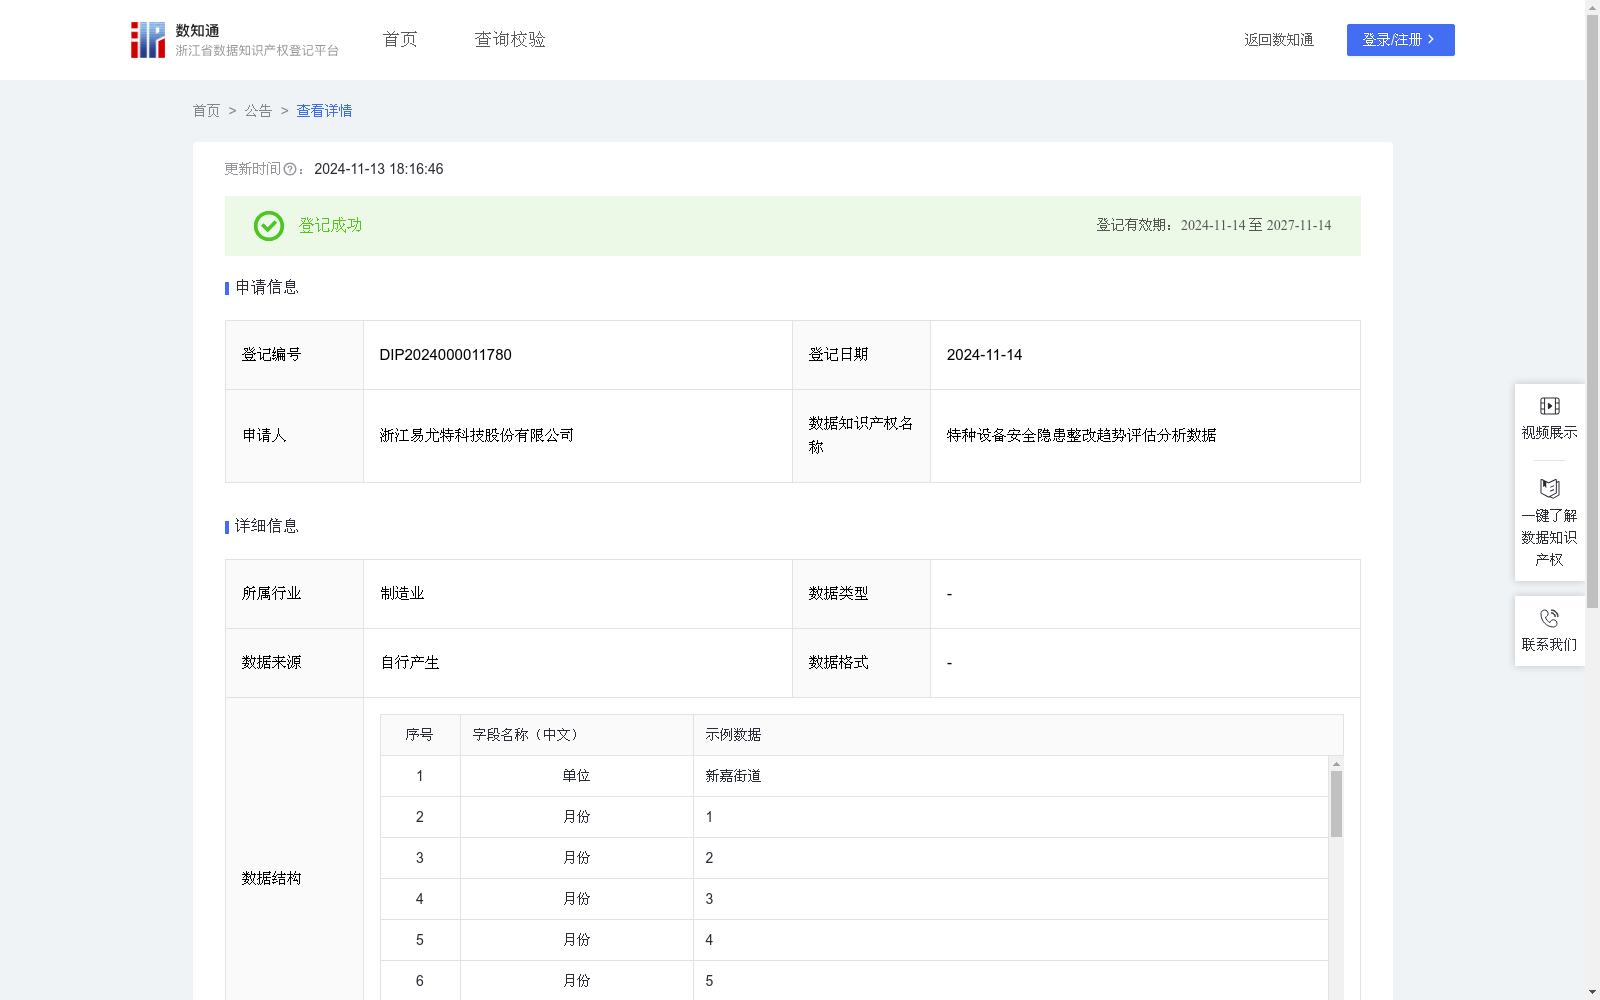This screenshot has height=1000, width=1600.
Task: Click the help icon beside 更新时间
Action: [x=290, y=170]
